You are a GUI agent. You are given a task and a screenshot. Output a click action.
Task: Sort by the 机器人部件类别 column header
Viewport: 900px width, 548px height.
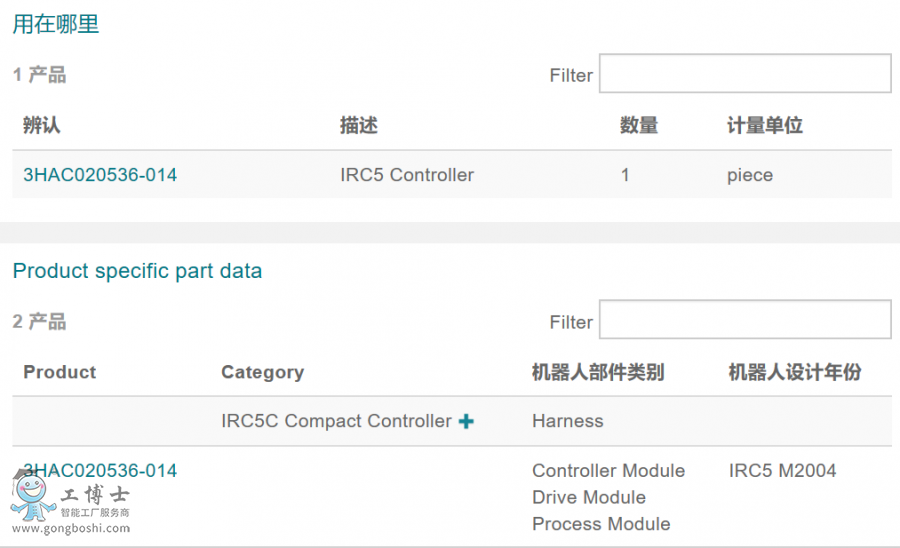(598, 372)
